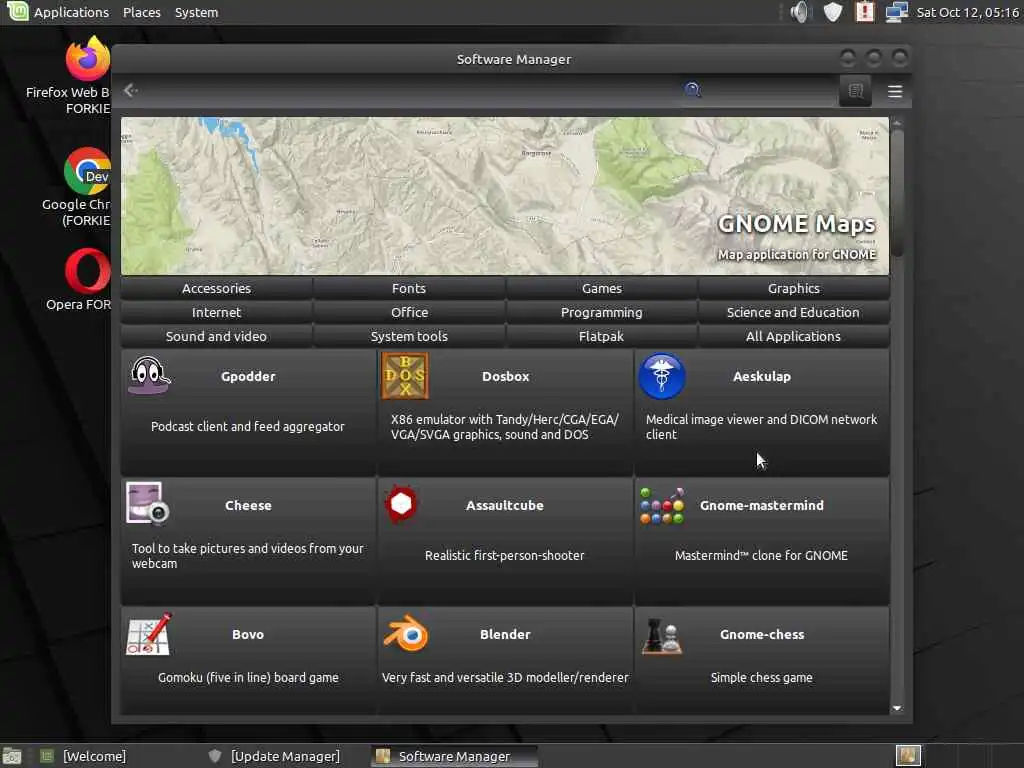
Task: Click the search magnifier icon
Action: tap(693, 89)
